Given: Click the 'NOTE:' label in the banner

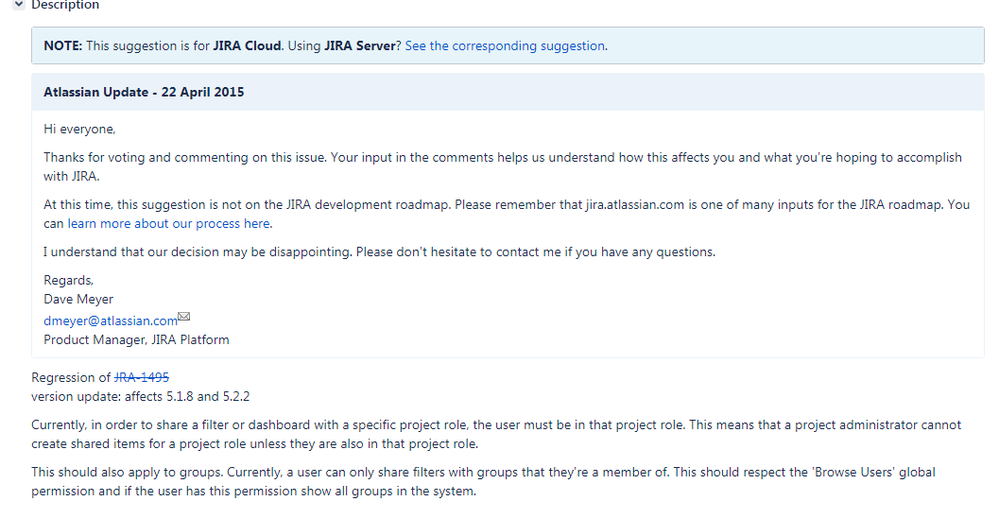Looking at the screenshot, I should click(x=63, y=46).
